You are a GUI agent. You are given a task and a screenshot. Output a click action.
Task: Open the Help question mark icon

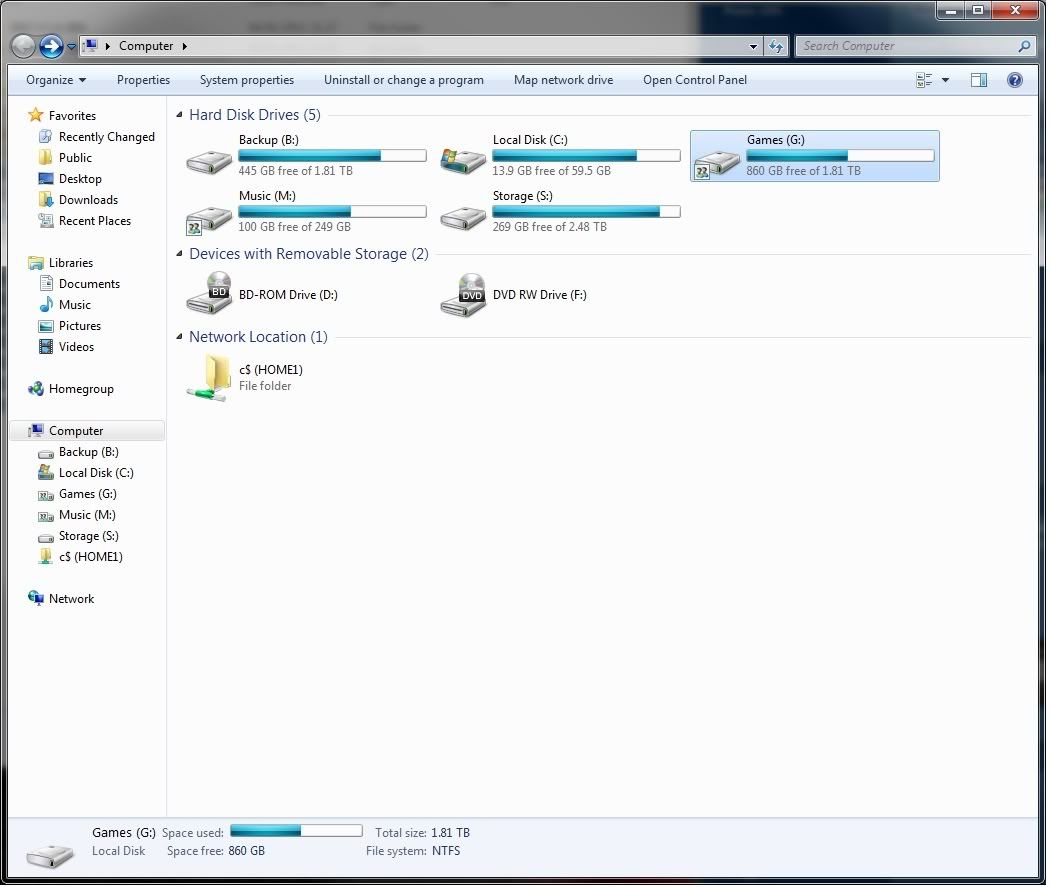1014,80
